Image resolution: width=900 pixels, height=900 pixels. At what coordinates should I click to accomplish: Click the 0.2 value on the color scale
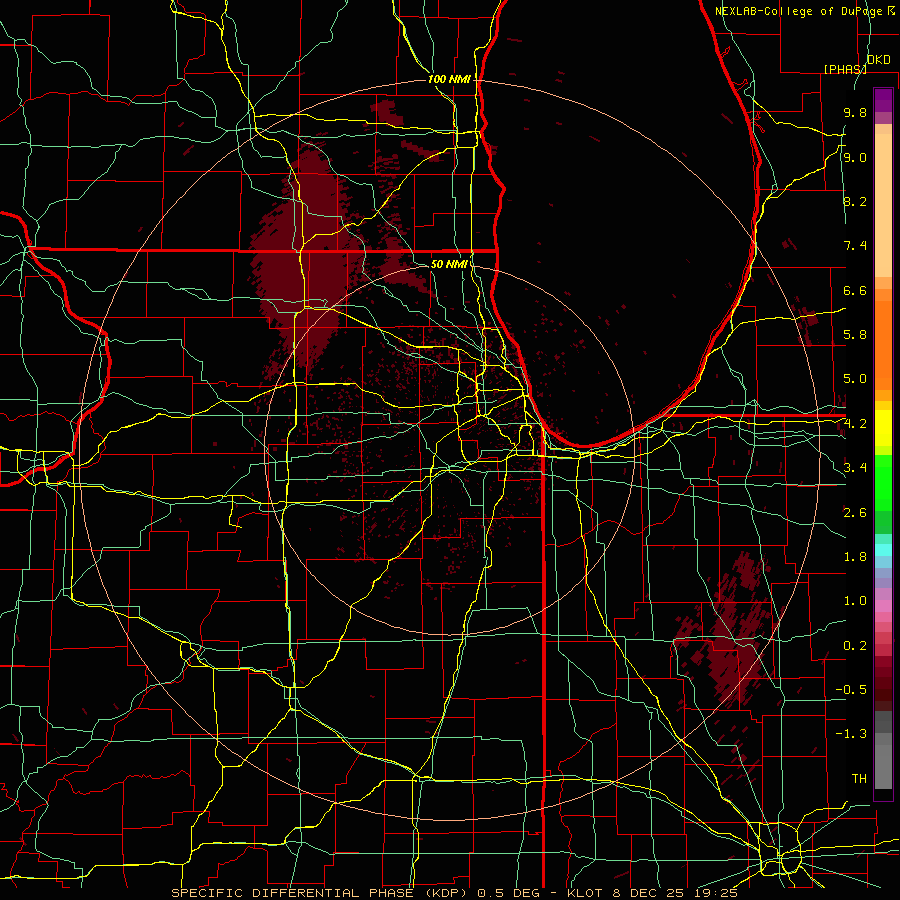pyautogui.click(x=855, y=646)
